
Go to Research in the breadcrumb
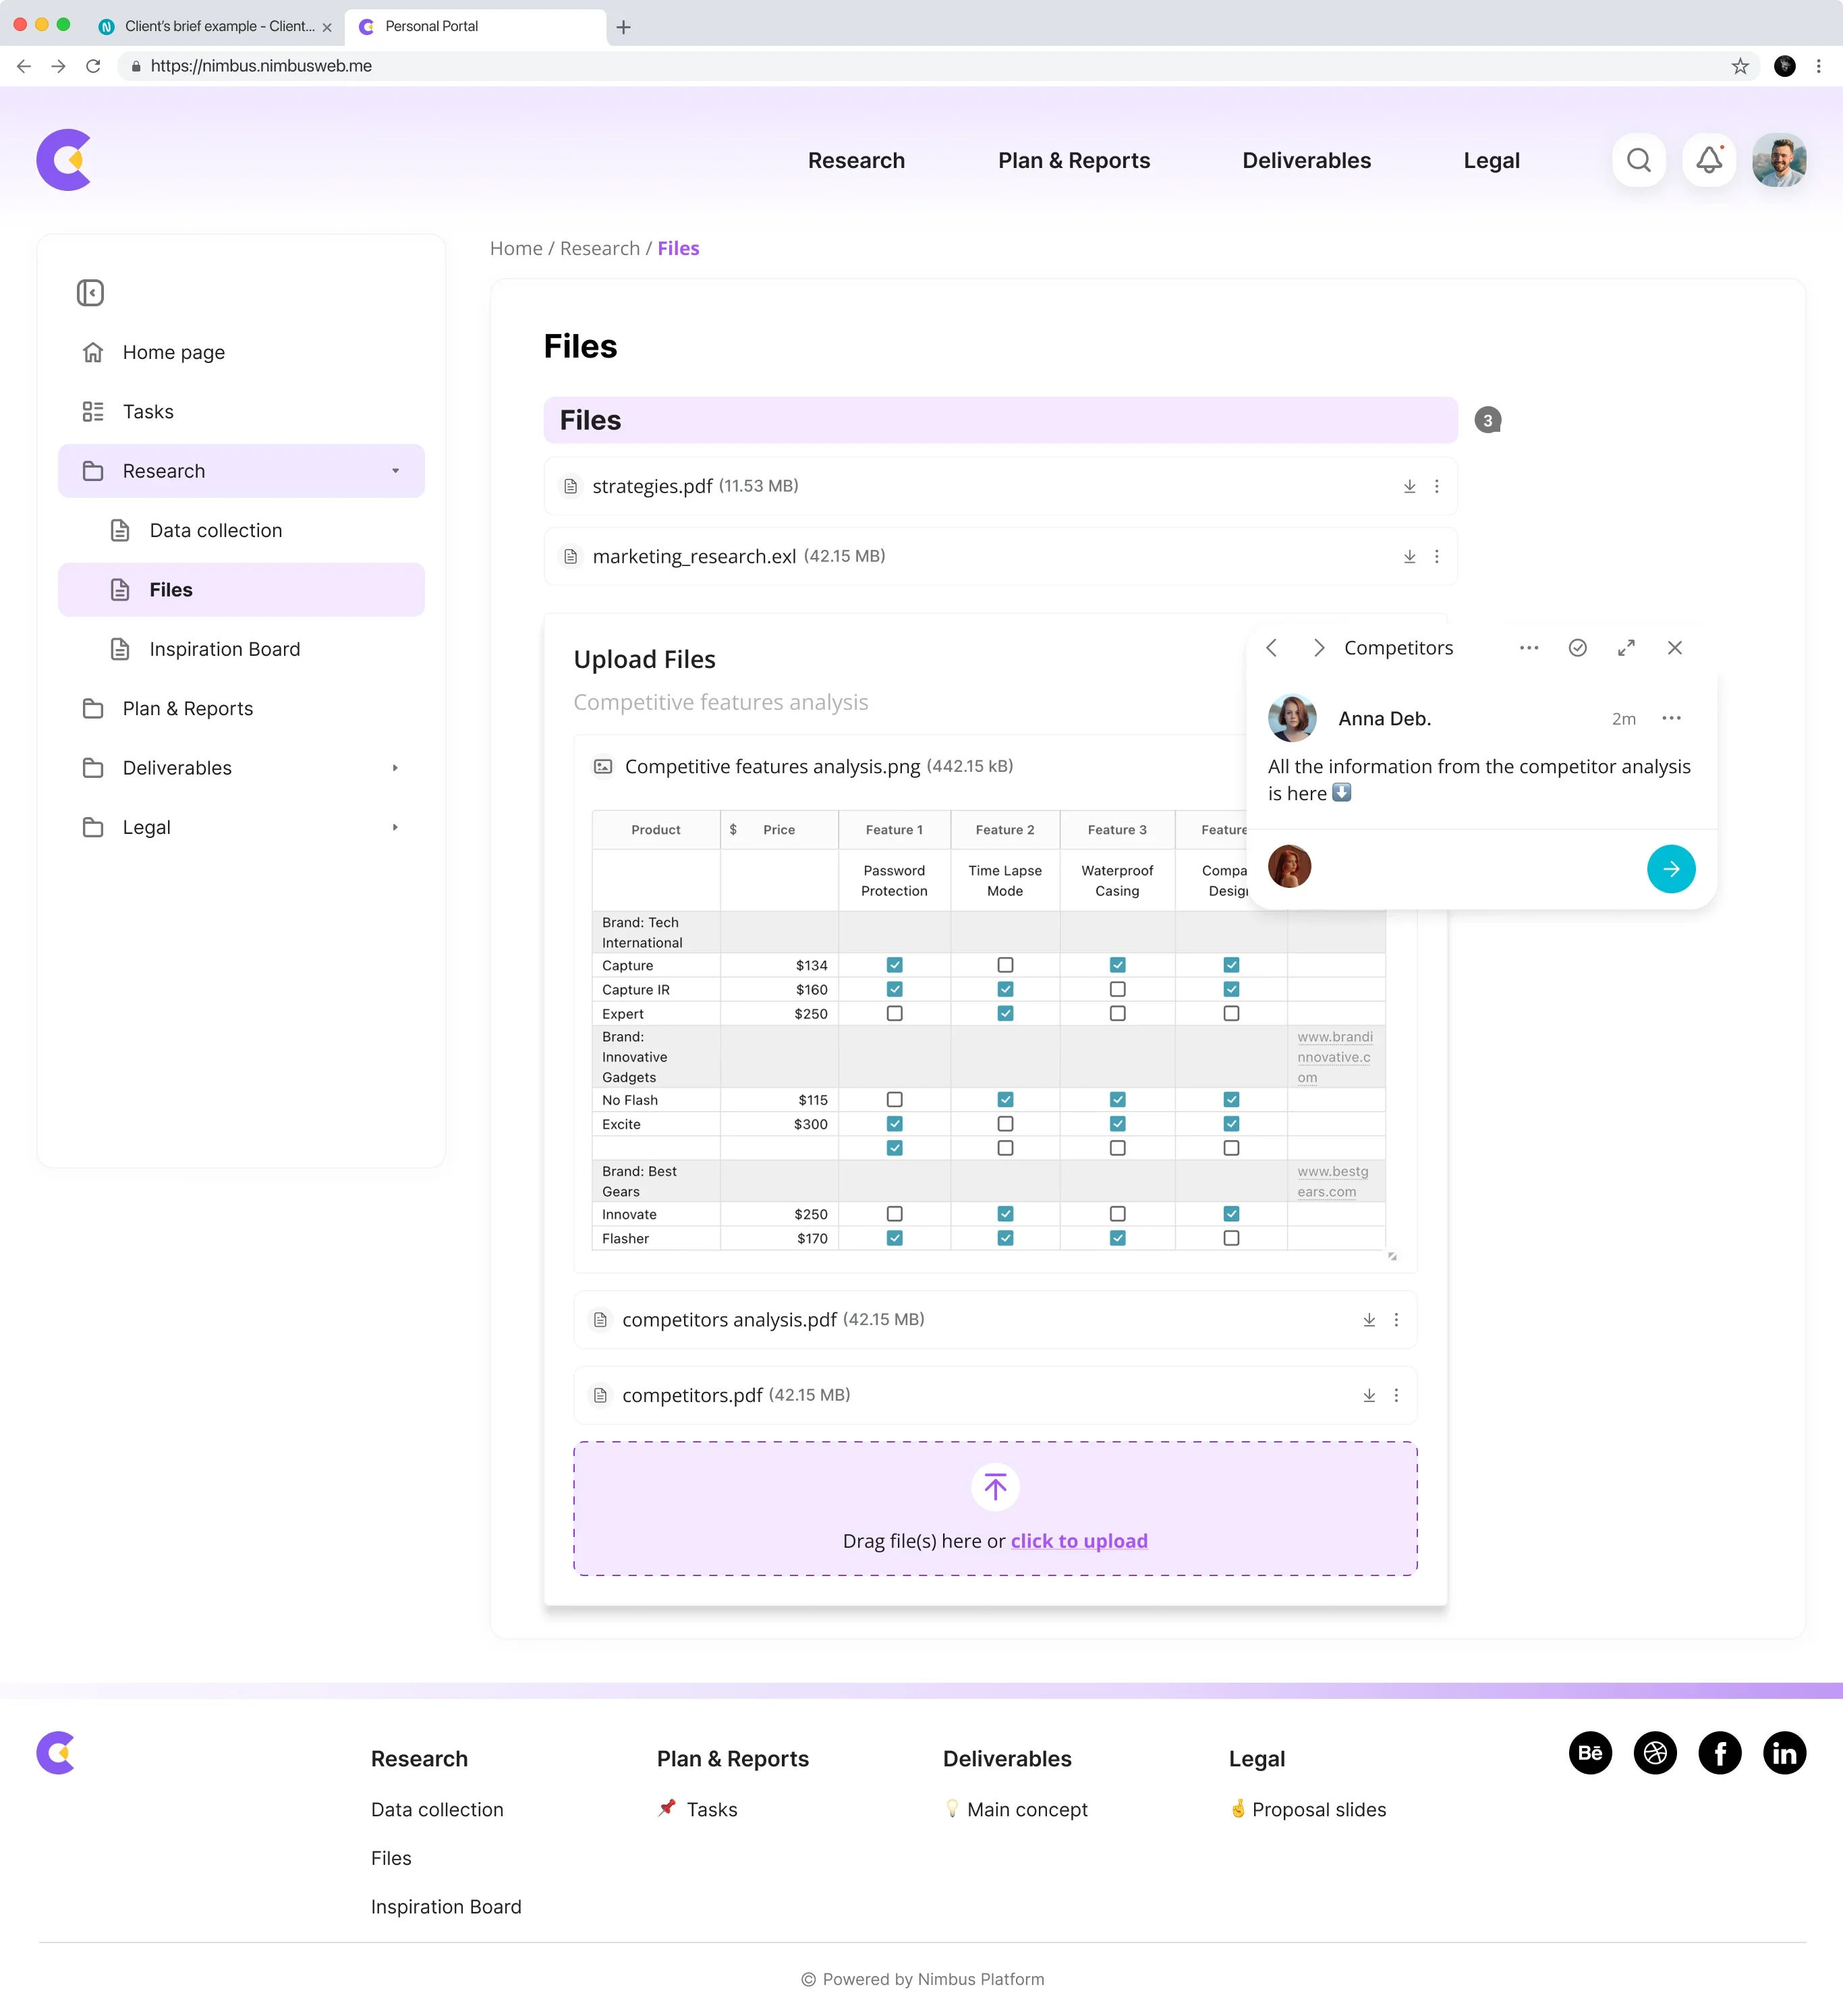pos(599,248)
